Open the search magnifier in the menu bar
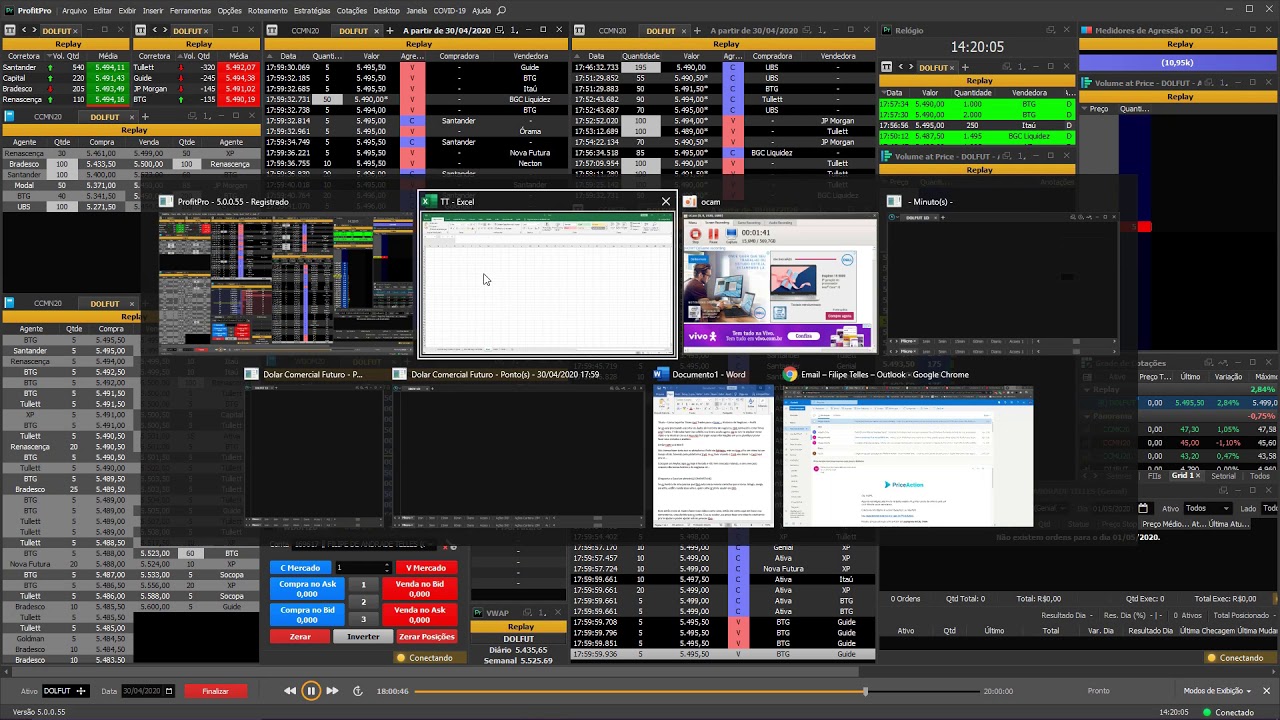The height and width of the screenshot is (720, 1280). (502, 10)
